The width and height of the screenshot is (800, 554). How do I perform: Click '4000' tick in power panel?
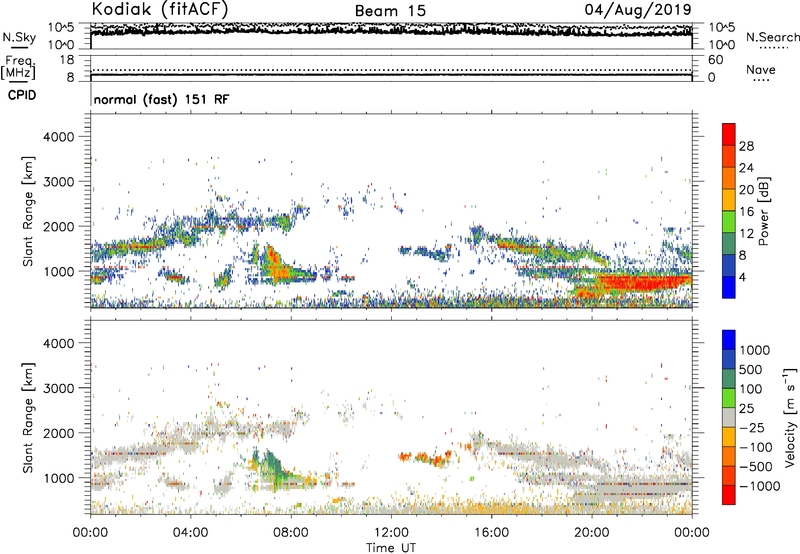click(58, 137)
